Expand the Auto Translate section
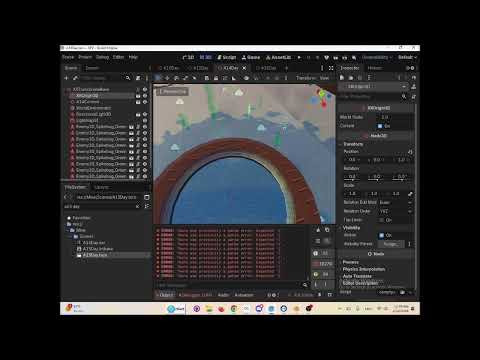 (x=357, y=276)
